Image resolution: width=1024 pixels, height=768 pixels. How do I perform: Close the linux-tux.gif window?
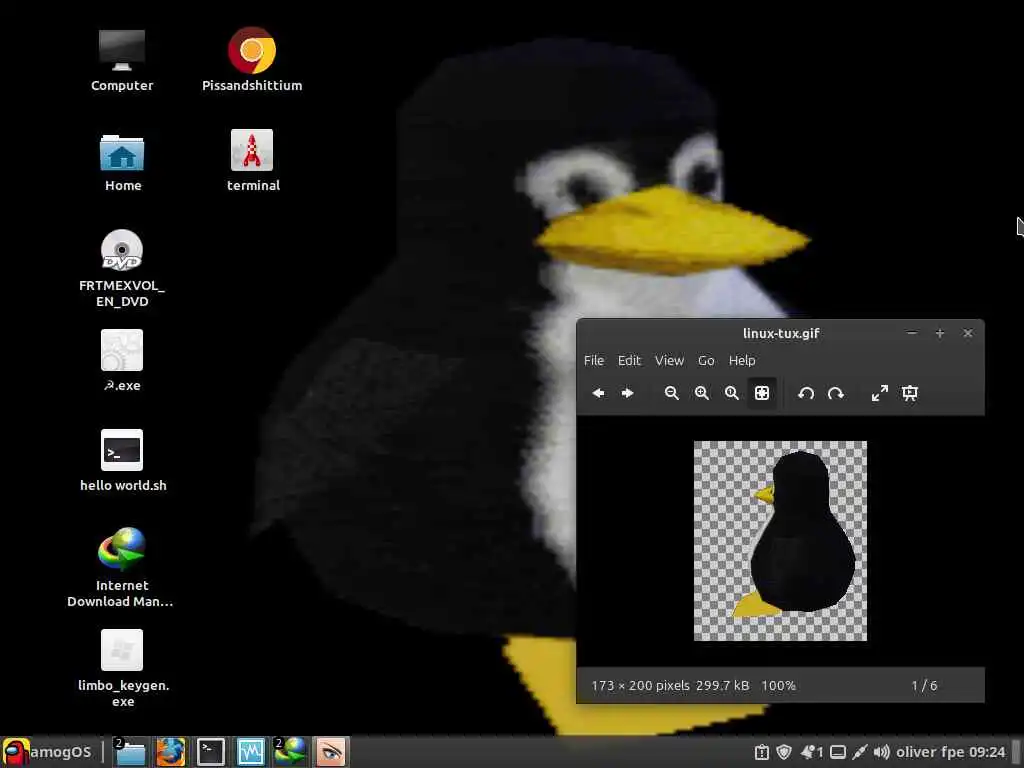(x=968, y=333)
